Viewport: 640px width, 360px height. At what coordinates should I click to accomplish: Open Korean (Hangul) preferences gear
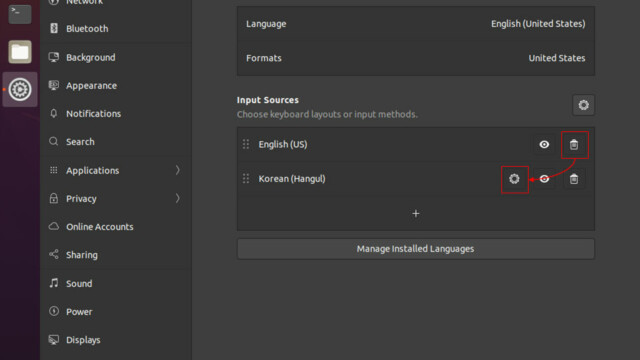point(514,179)
